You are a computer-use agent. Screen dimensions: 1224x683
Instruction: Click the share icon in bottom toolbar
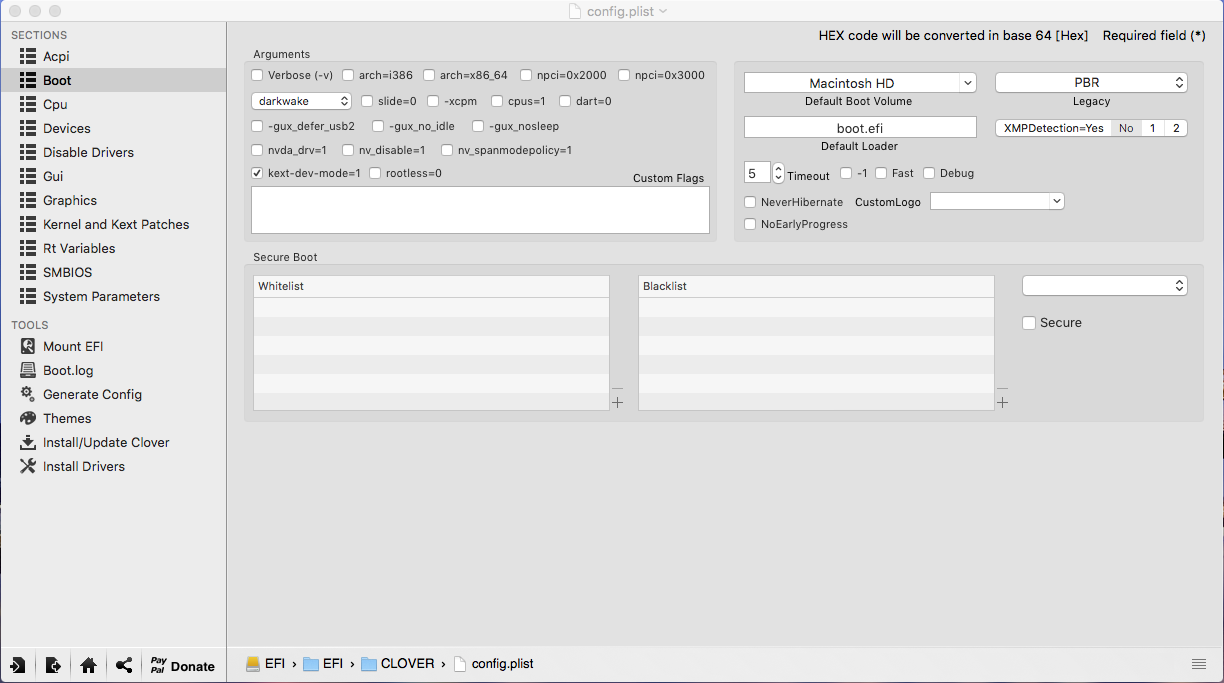pos(124,666)
